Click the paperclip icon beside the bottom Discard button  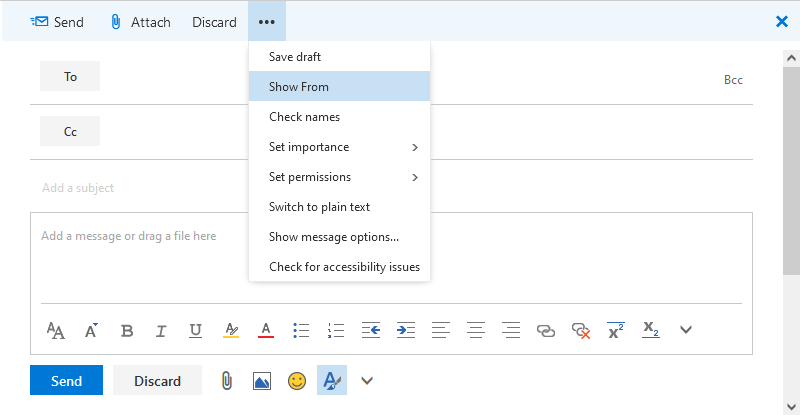click(x=227, y=380)
